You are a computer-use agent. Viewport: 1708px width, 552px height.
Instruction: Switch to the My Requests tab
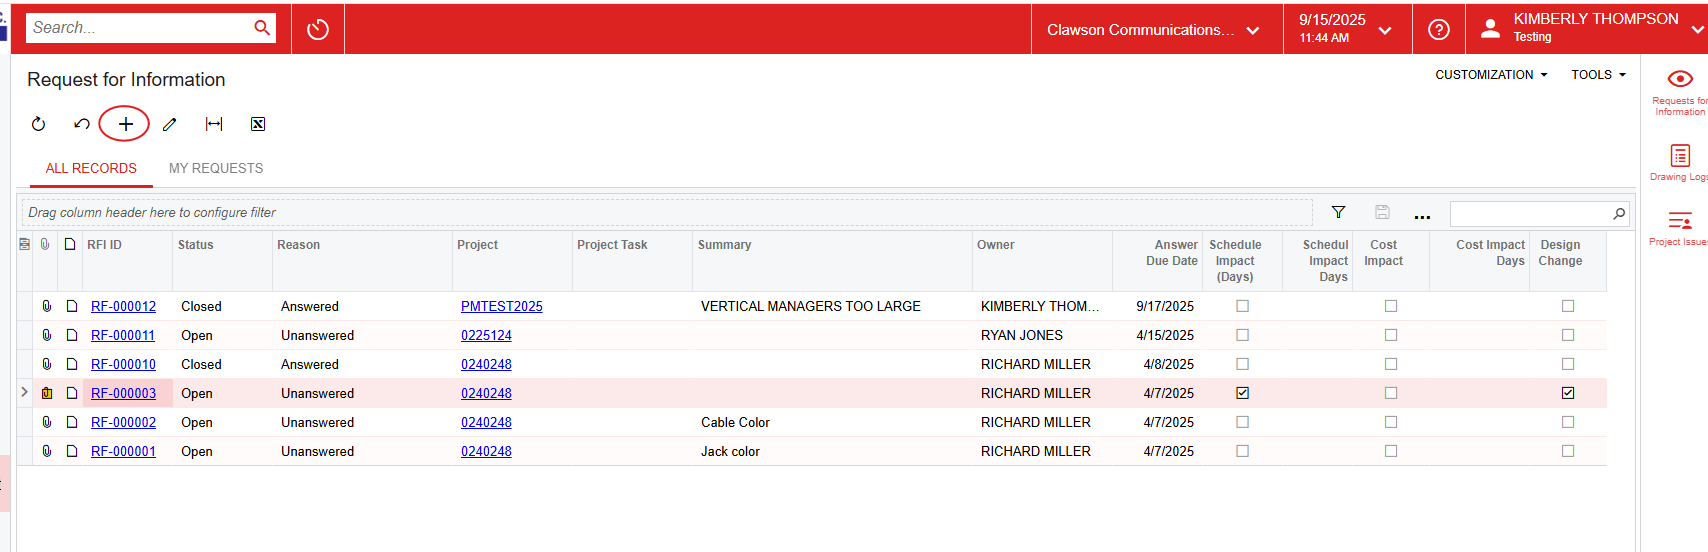point(216,168)
